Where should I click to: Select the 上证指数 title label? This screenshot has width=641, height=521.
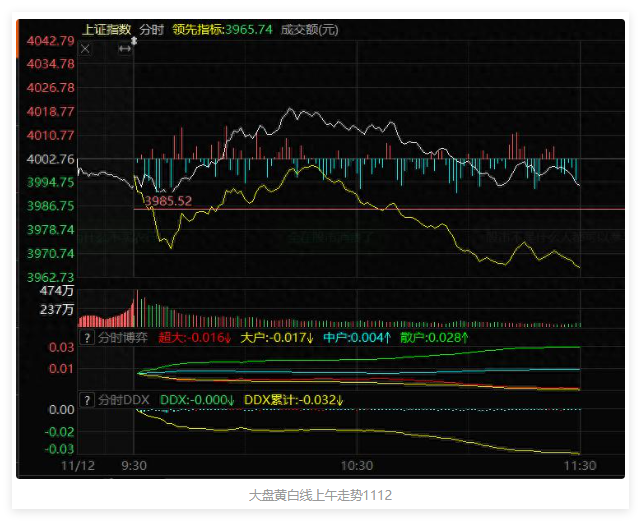pyautogui.click(x=107, y=29)
